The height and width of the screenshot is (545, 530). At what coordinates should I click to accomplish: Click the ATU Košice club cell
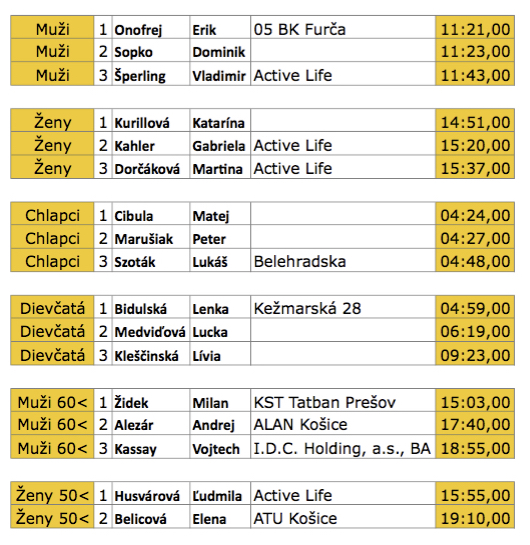(343, 517)
